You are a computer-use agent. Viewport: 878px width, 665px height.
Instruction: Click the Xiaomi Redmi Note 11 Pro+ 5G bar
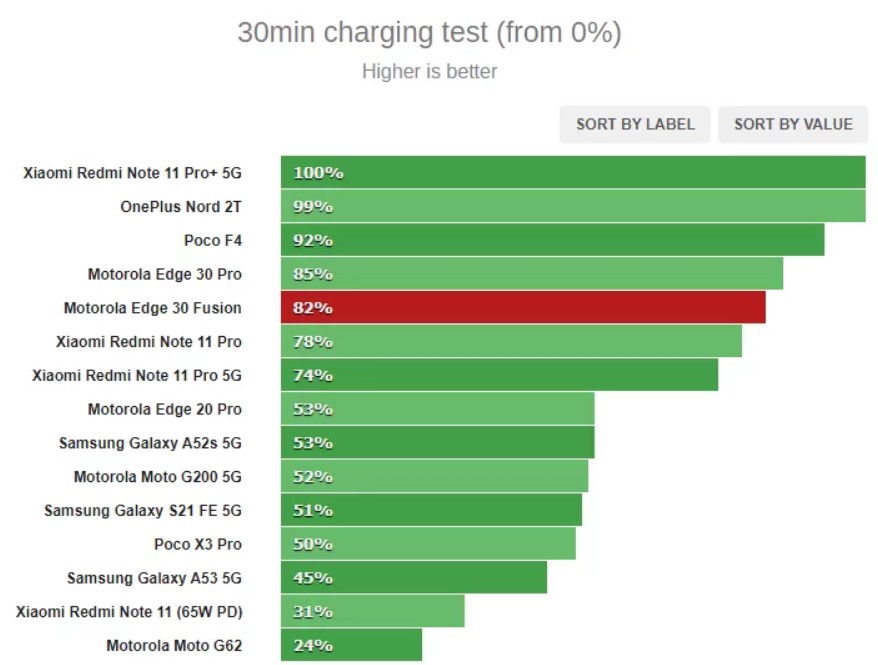(x=573, y=172)
